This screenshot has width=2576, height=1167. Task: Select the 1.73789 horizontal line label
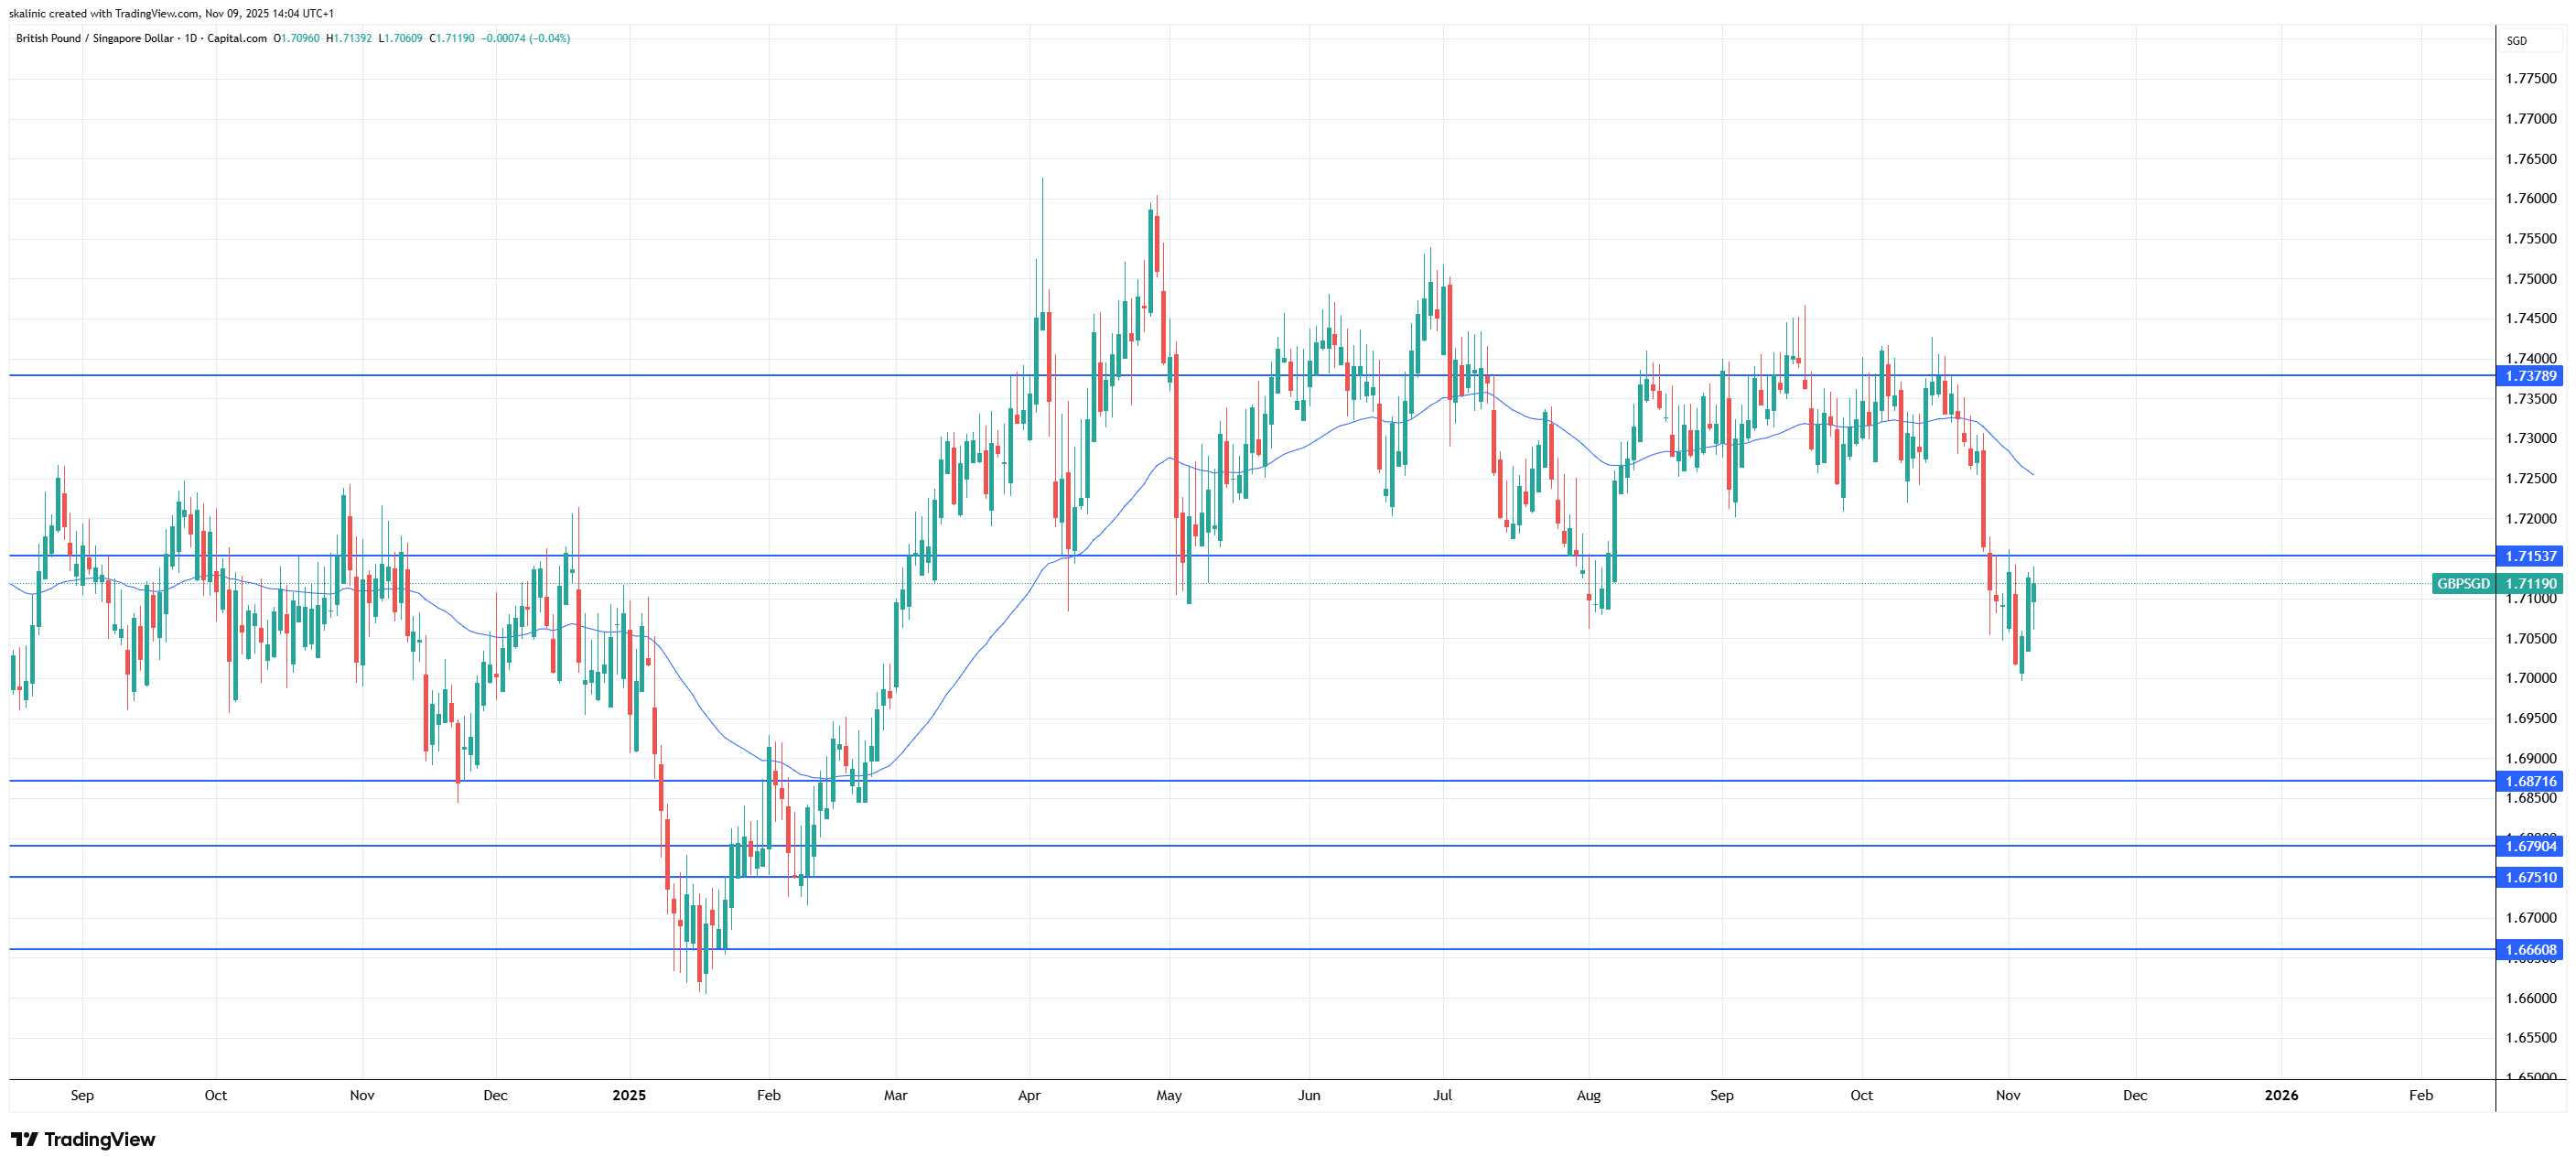click(2530, 376)
